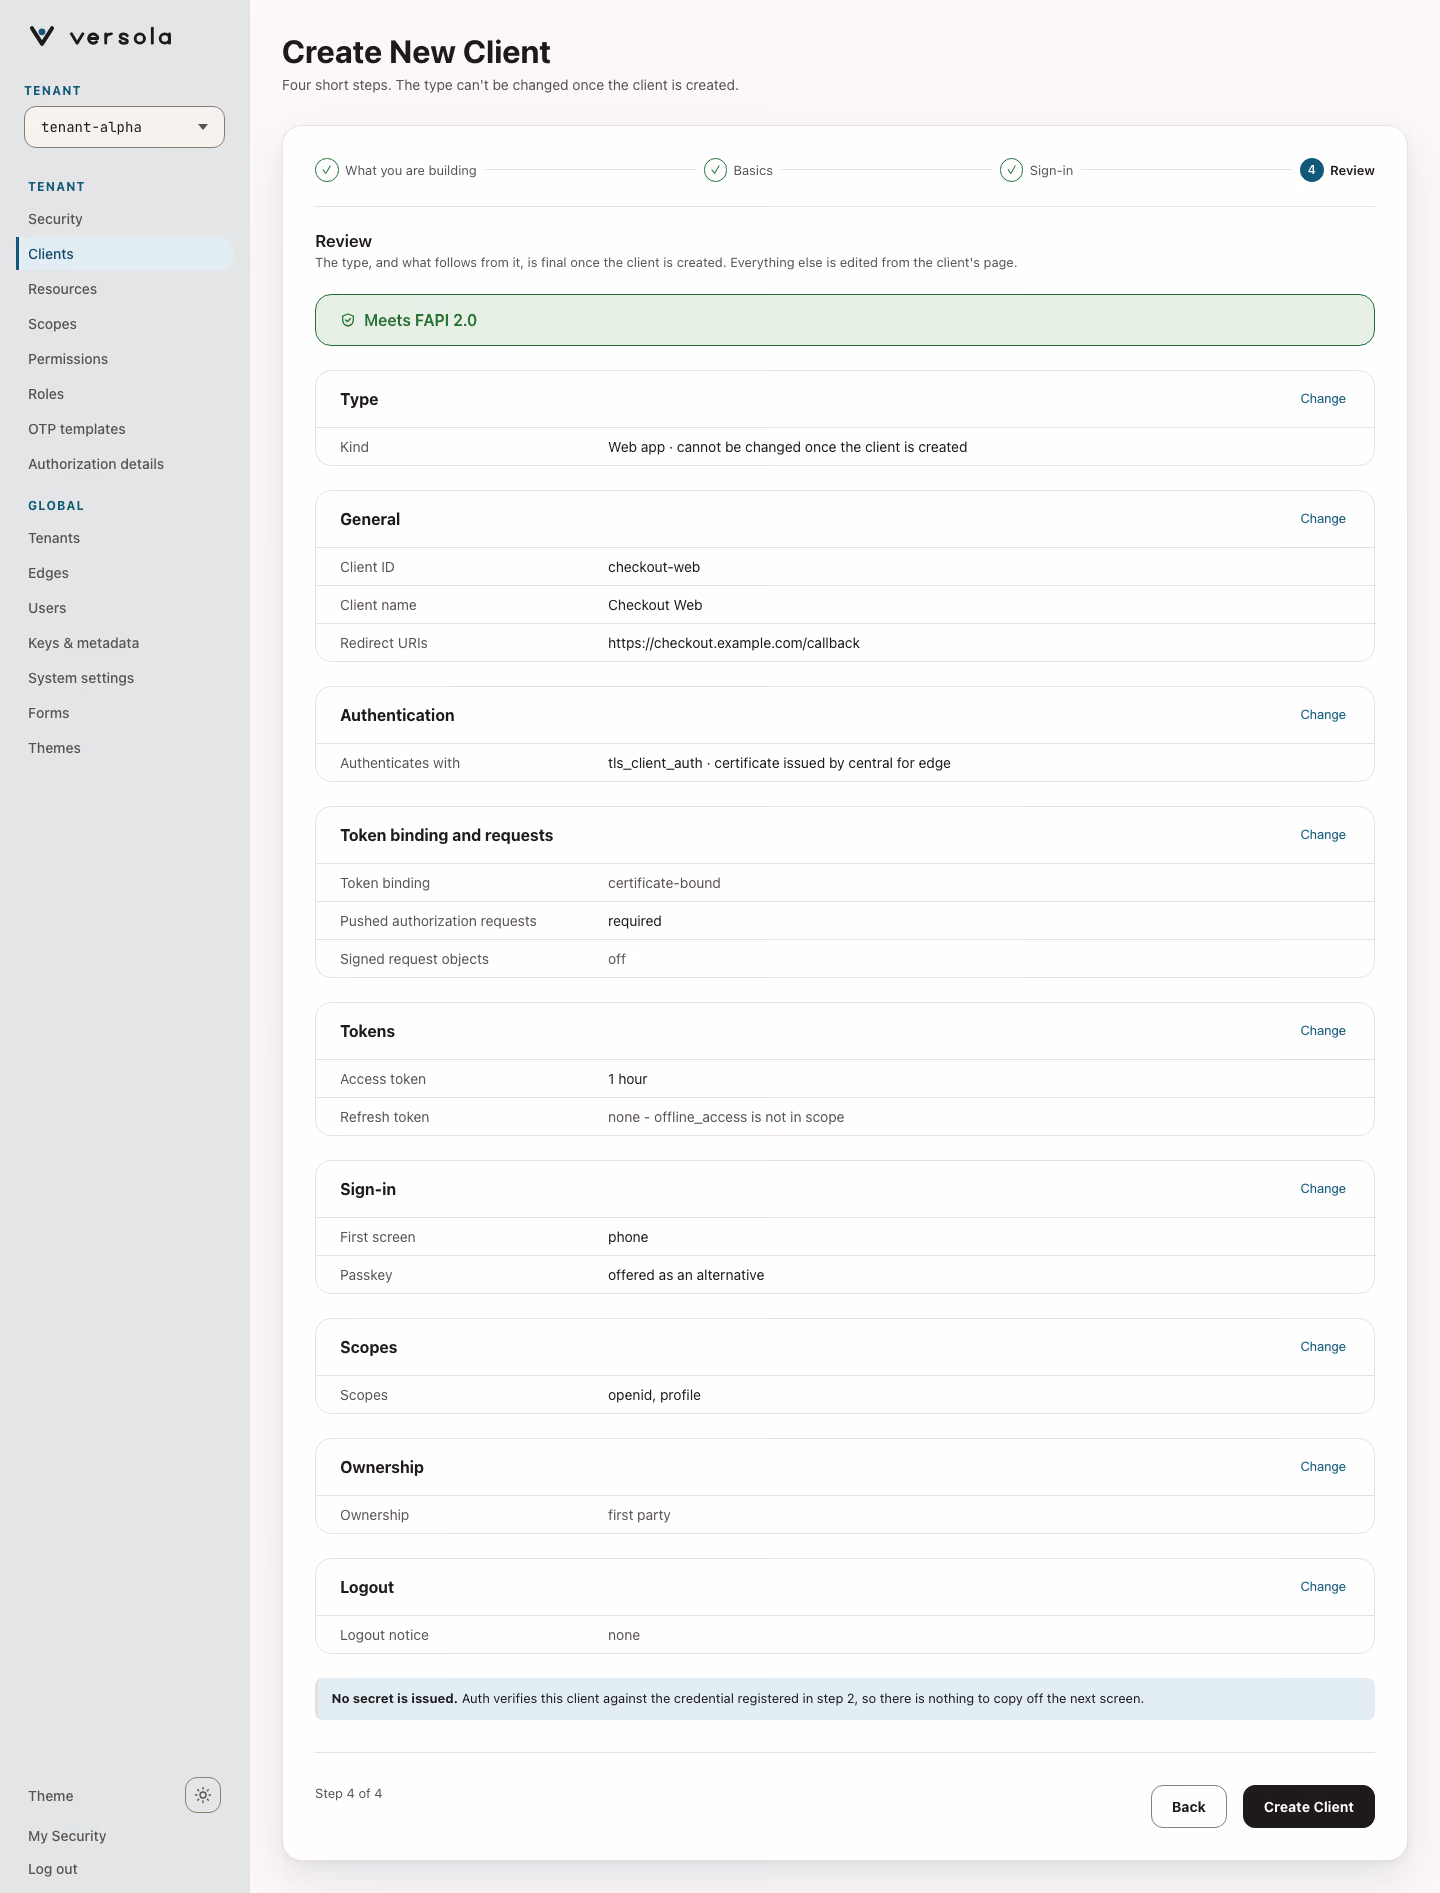Jump to the Sign-in wizard step label
1440x1893 pixels.
coord(1051,171)
